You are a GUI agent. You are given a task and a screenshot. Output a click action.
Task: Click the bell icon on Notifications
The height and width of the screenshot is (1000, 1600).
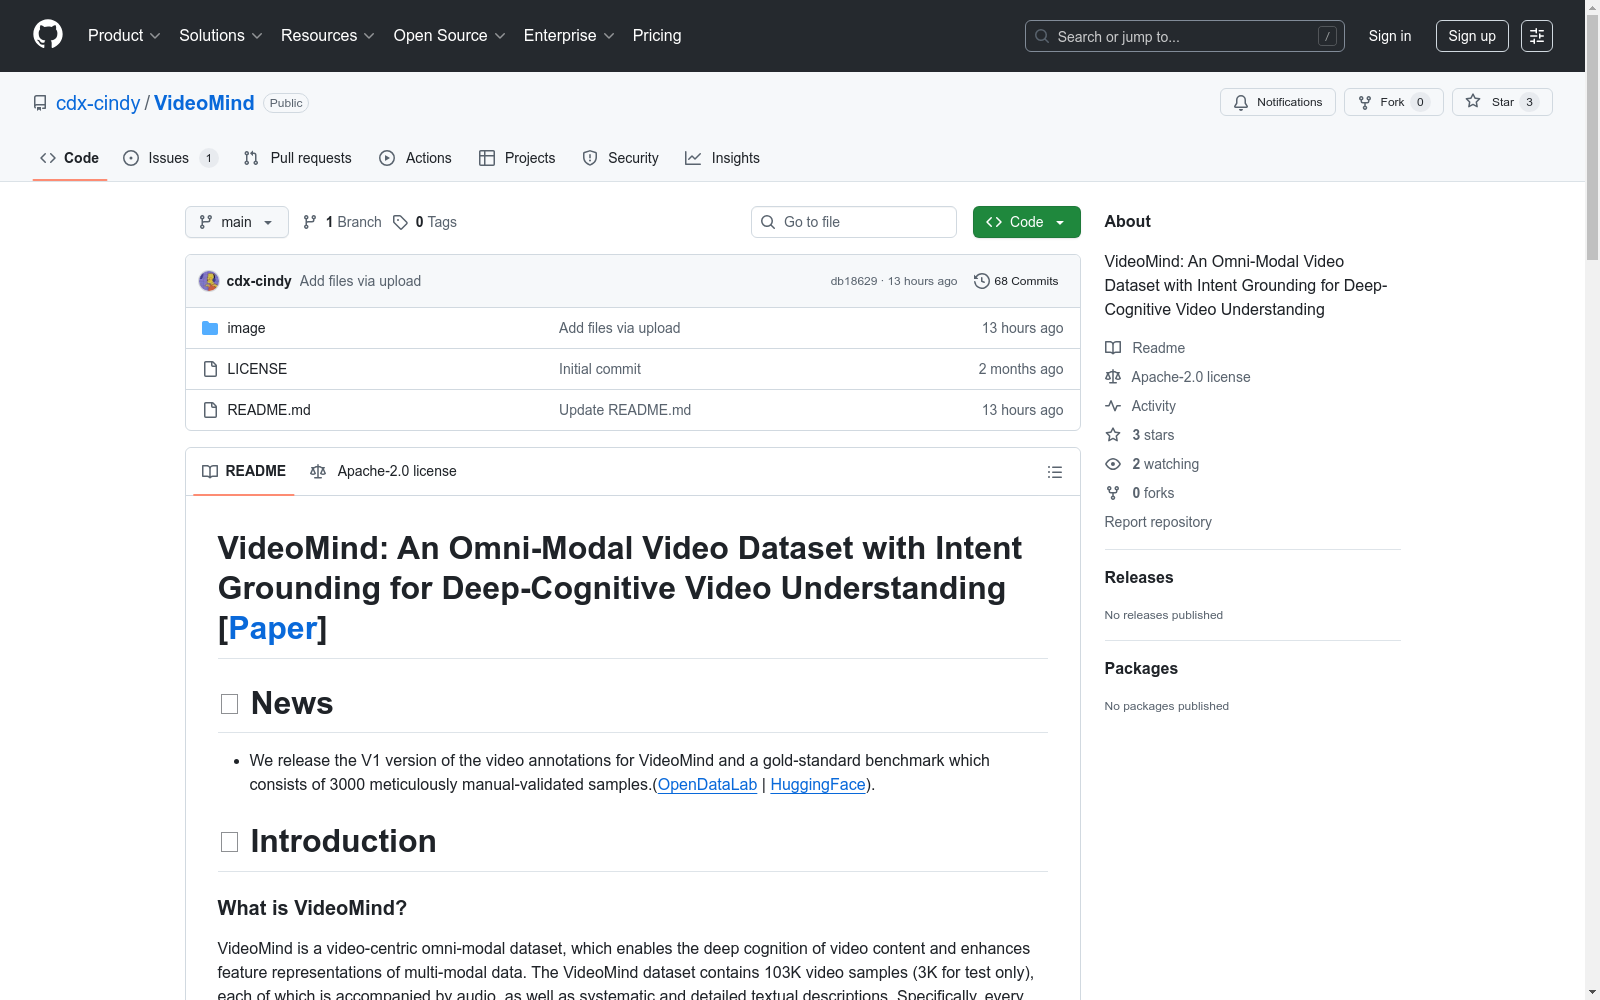click(1241, 102)
